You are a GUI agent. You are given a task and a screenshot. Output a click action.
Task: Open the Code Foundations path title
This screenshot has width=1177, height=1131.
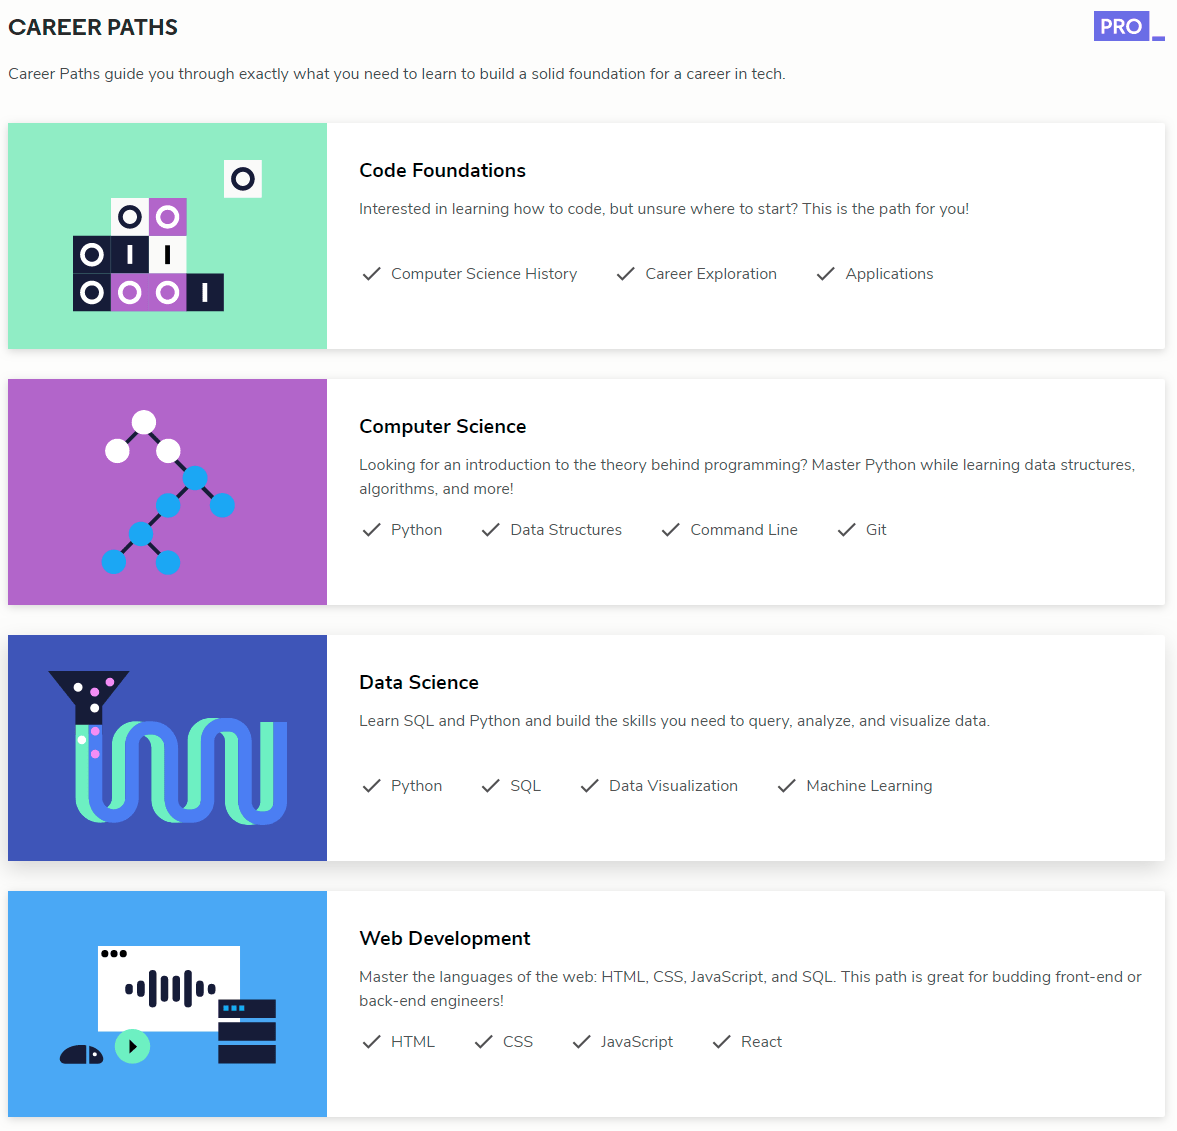(x=442, y=171)
